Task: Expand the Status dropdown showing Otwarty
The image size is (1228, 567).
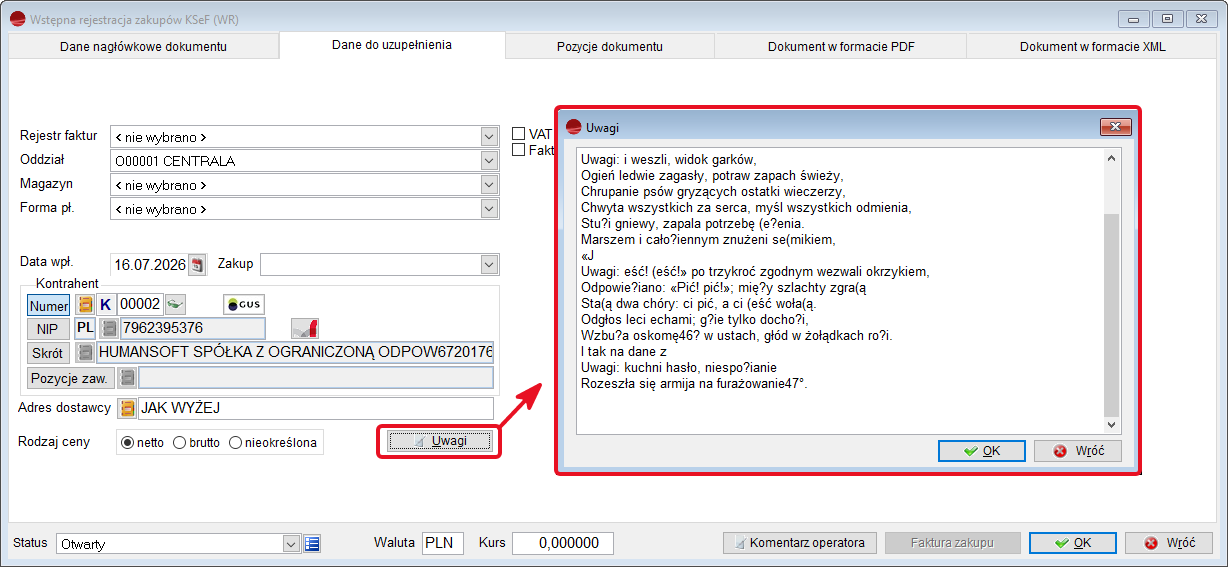Action: (291, 543)
